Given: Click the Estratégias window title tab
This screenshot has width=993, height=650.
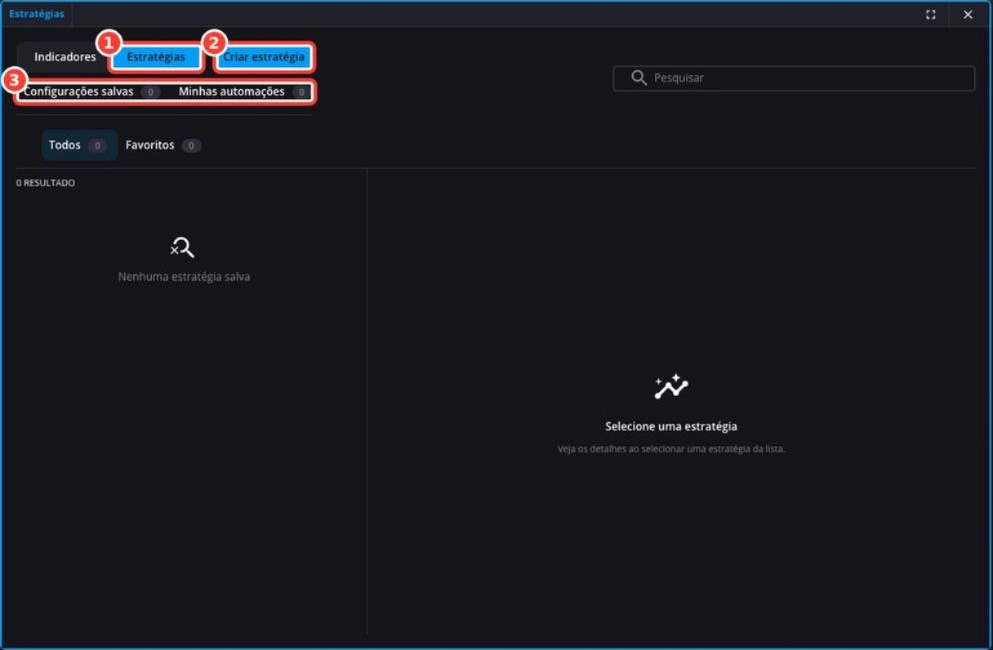Looking at the screenshot, I should pyautogui.click(x=37, y=14).
